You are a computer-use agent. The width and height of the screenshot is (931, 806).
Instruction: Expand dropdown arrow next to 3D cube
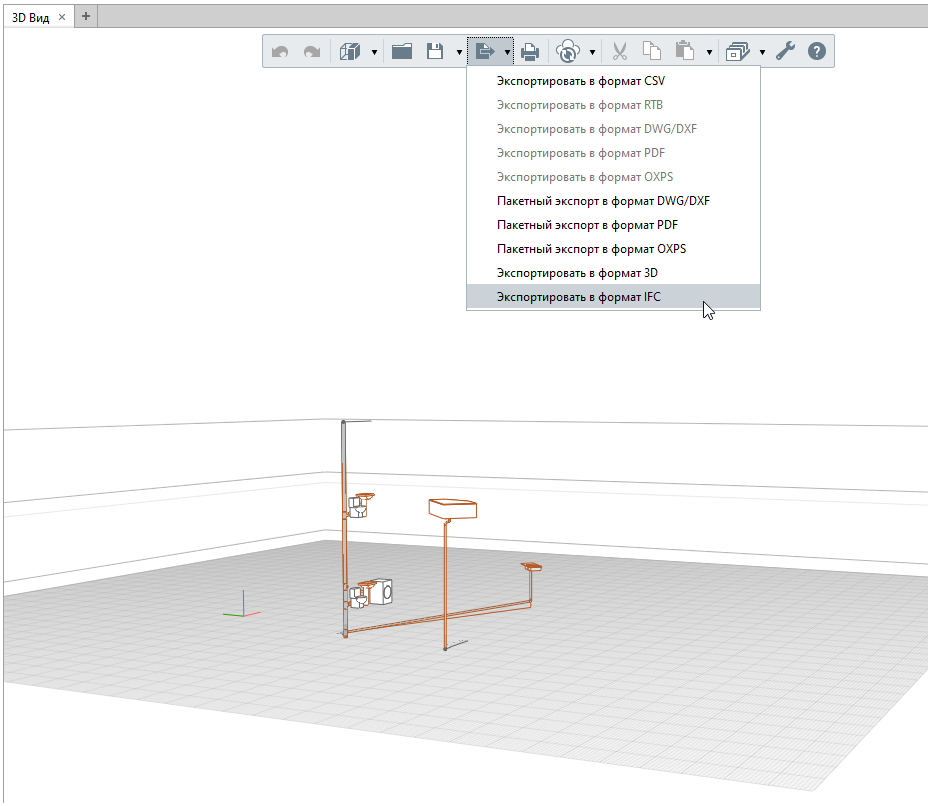374,52
